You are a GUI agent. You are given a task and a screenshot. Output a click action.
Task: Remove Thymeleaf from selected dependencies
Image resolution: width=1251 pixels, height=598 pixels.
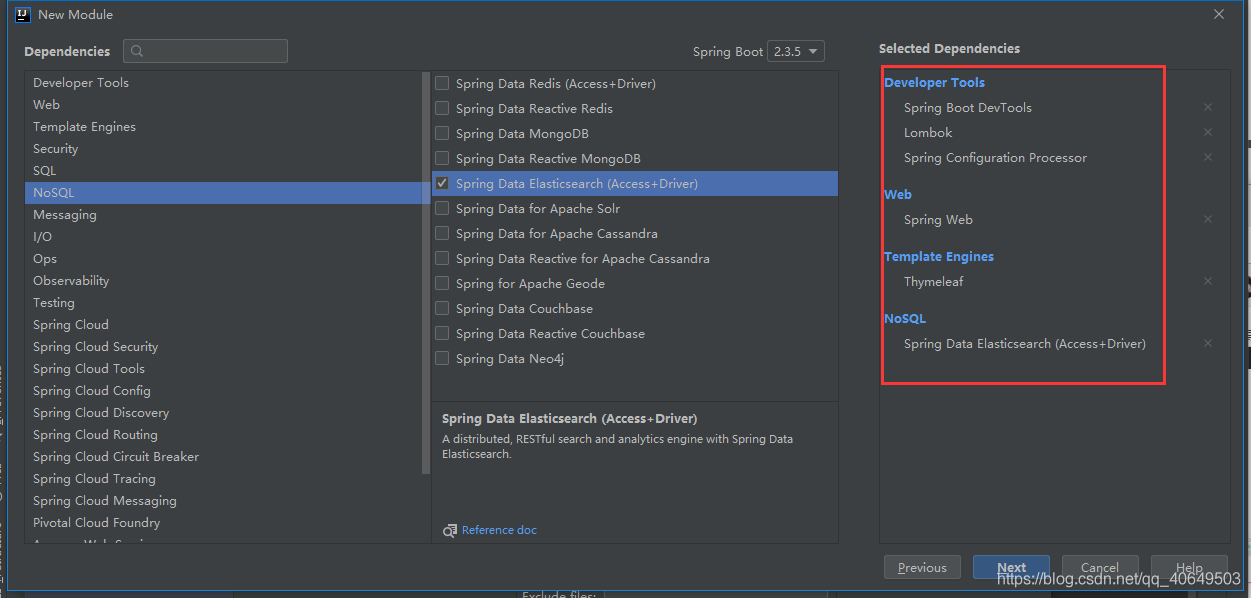click(x=1208, y=281)
